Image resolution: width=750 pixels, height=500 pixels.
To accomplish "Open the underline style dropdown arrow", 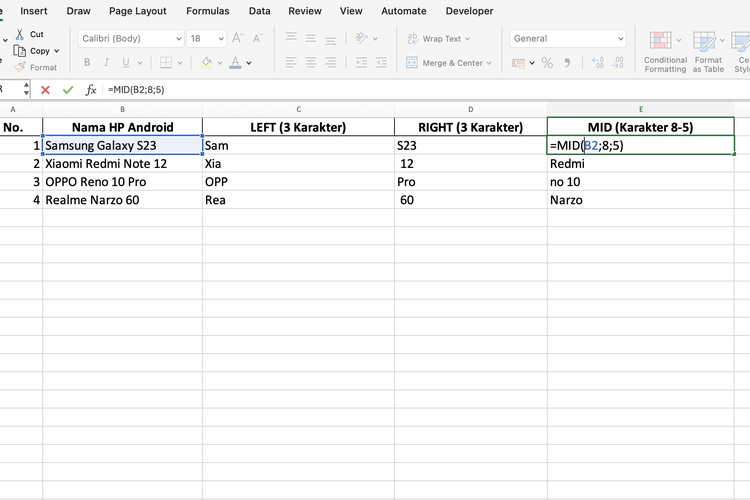I will (x=140, y=63).
